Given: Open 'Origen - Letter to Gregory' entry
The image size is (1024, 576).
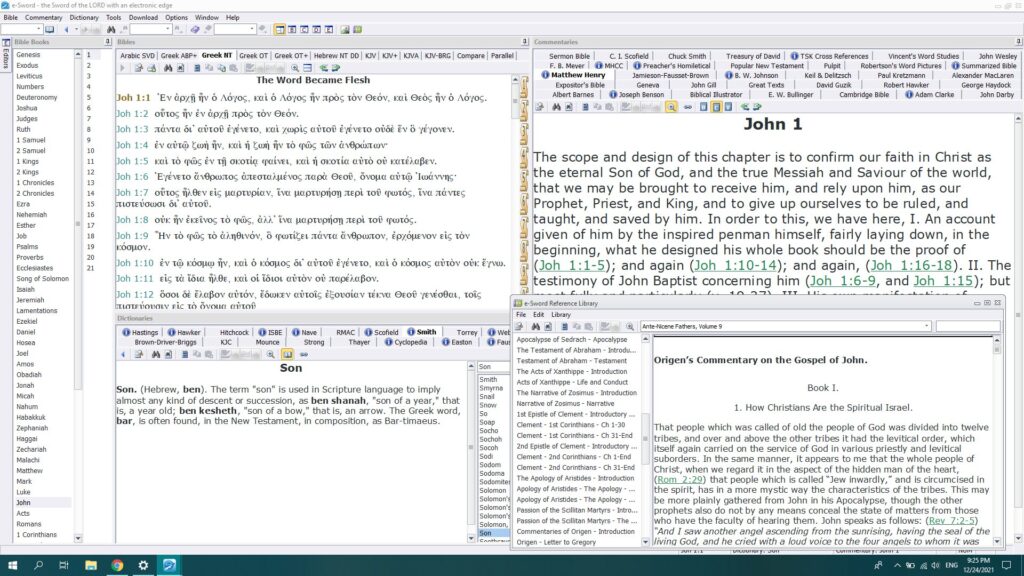Looking at the screenshot, I should pyautogui.click(x=556, y=542).
